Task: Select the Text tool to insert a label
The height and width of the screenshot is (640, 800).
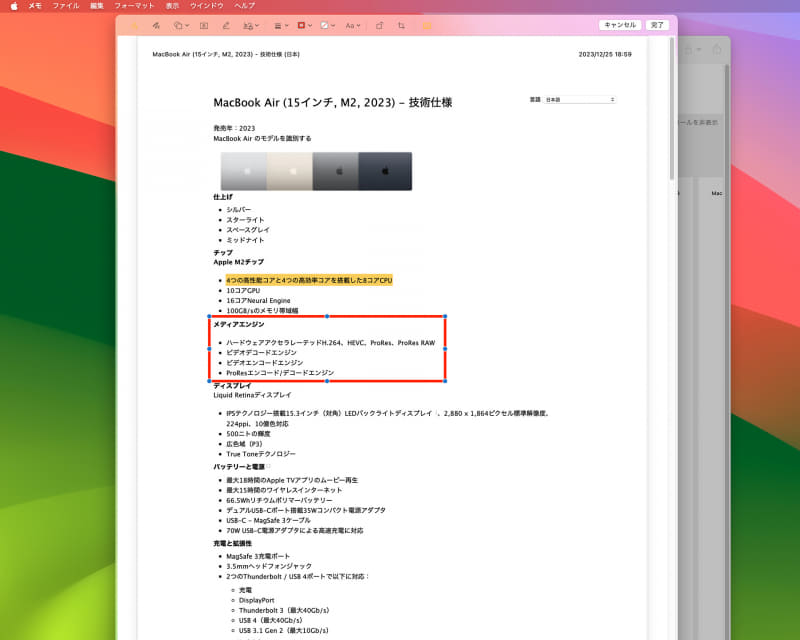Action: pyautogui.click(x=204, y=27)
